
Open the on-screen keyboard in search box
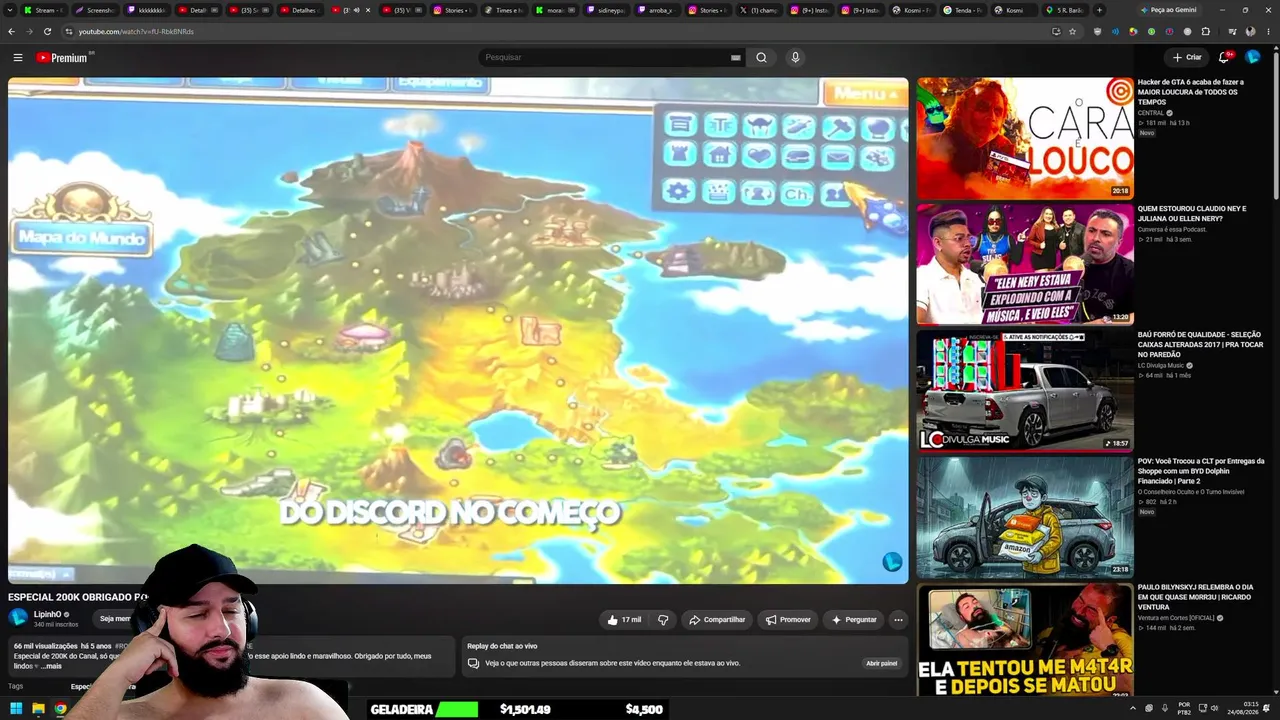click(x=736, y=58)
